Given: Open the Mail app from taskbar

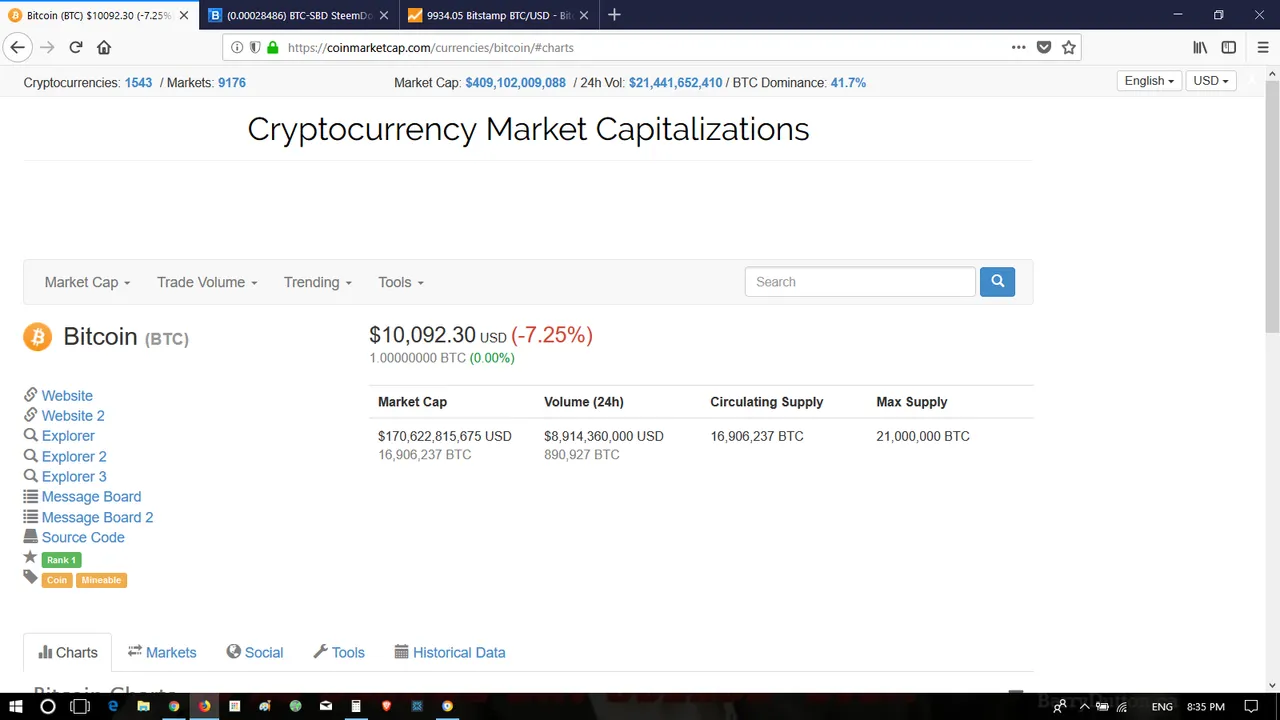Looking at the screenshot, I should click(326, 706).
